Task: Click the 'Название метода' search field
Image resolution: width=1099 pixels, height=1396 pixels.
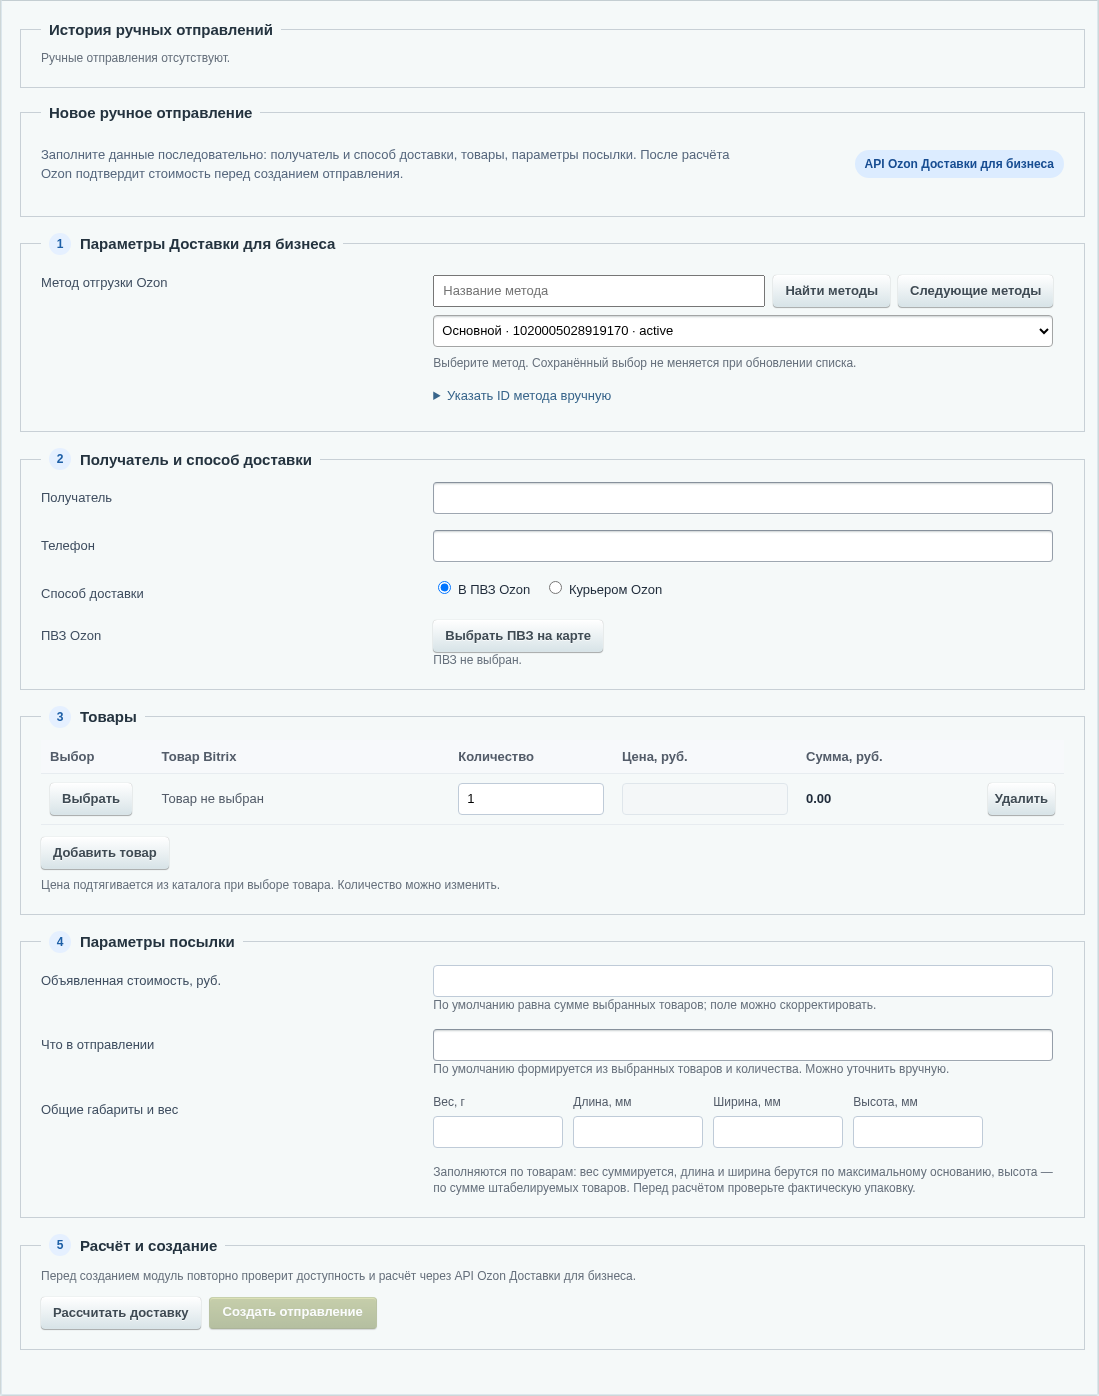Action: 599,291
